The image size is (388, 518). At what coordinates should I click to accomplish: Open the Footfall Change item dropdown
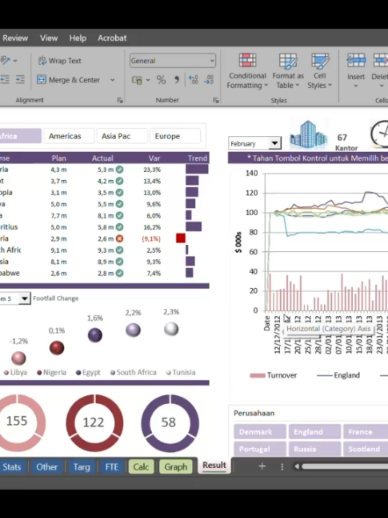[x=24, y=298]
